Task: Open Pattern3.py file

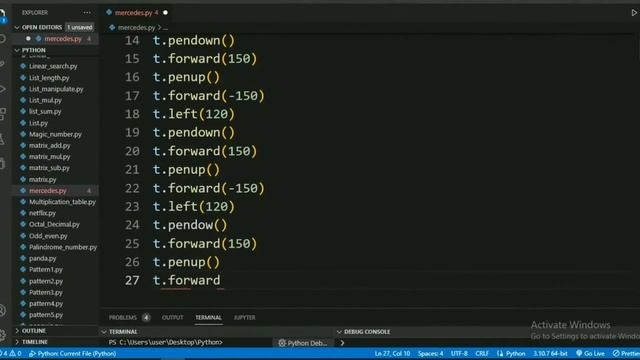Action: point(46,293)
